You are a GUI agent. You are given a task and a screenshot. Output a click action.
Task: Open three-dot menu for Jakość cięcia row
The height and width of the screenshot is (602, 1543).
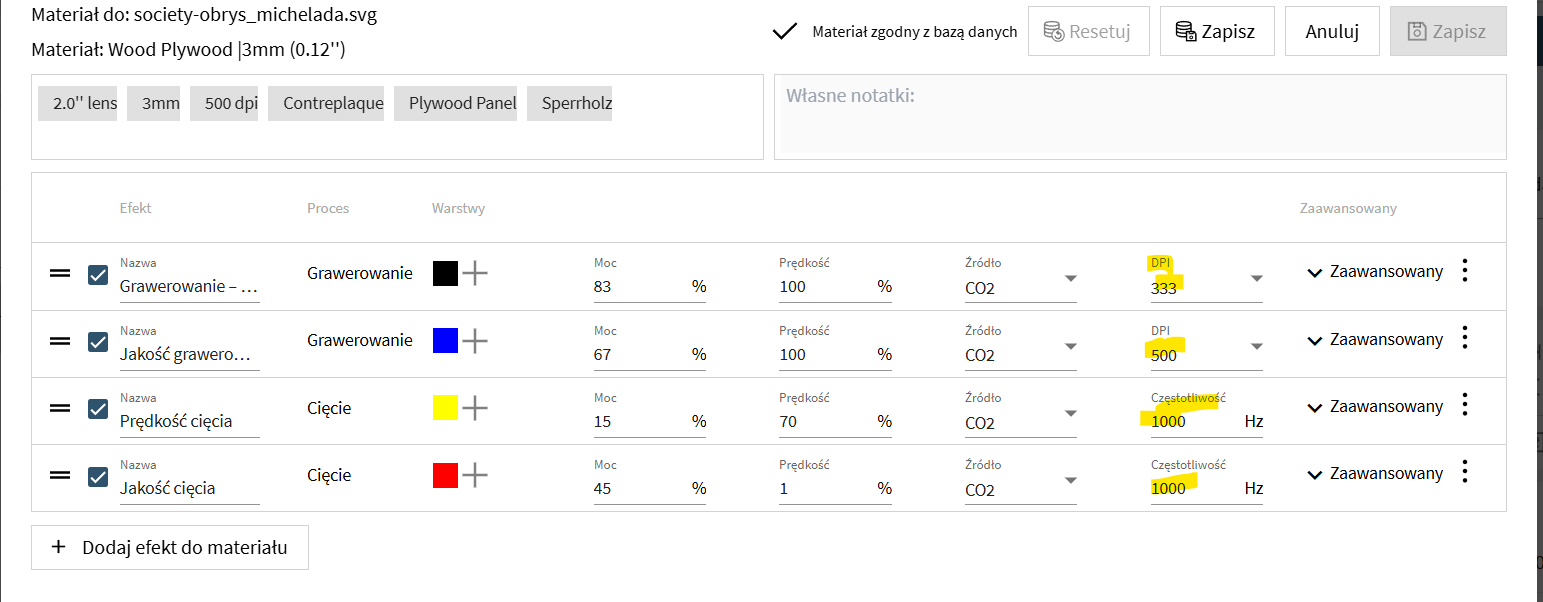pos(1465,473)
